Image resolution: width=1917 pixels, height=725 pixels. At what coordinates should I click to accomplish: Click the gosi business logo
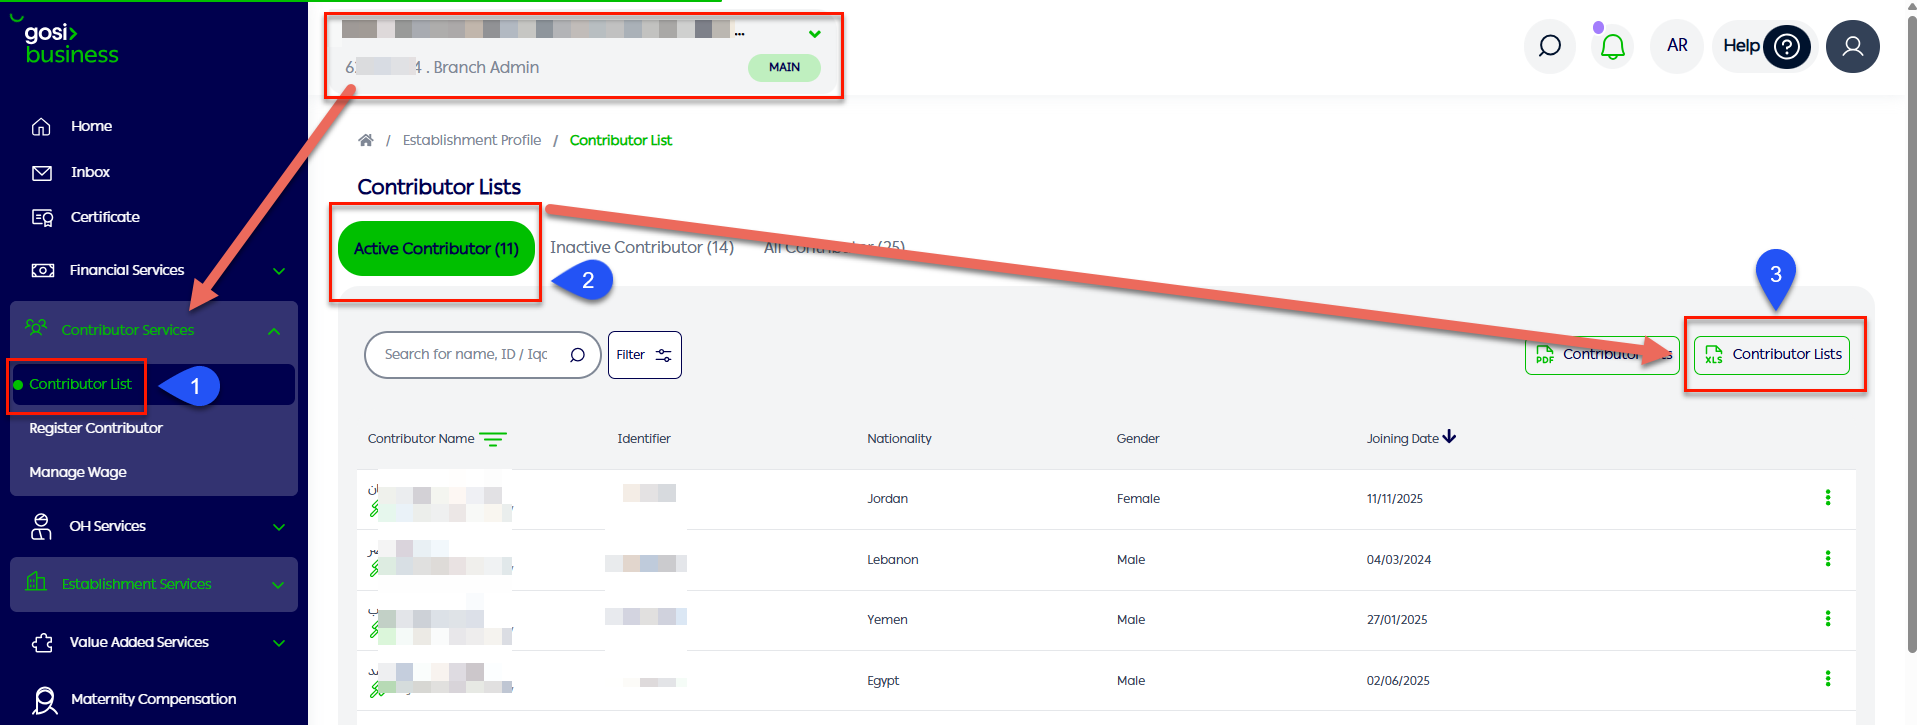[70, 45]
